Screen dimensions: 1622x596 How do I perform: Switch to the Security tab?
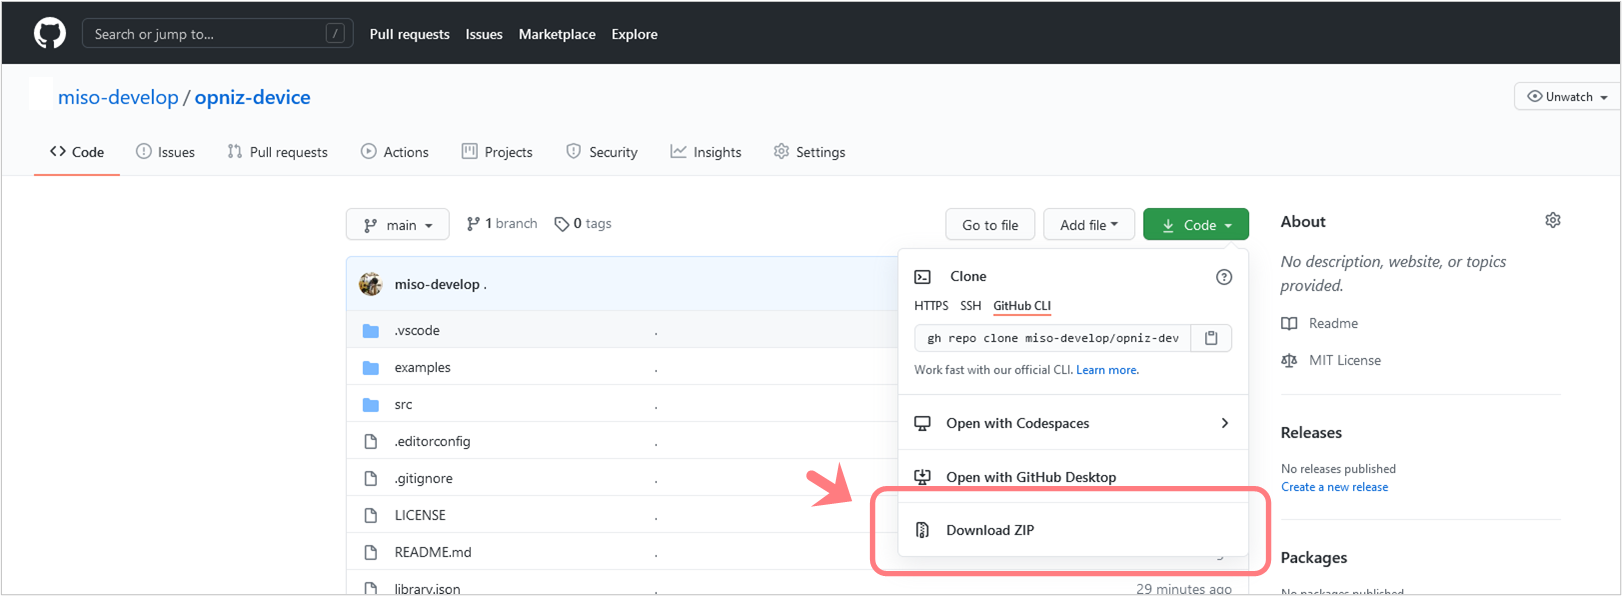[601, 152]
